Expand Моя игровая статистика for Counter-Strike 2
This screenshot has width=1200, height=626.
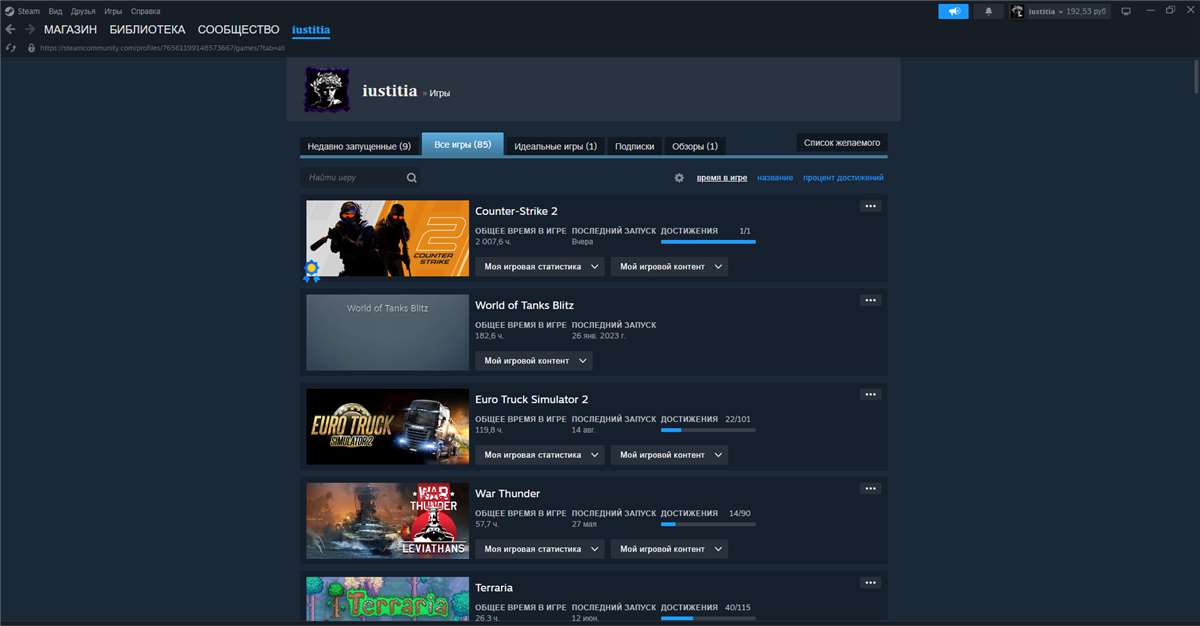coord(539,266)
